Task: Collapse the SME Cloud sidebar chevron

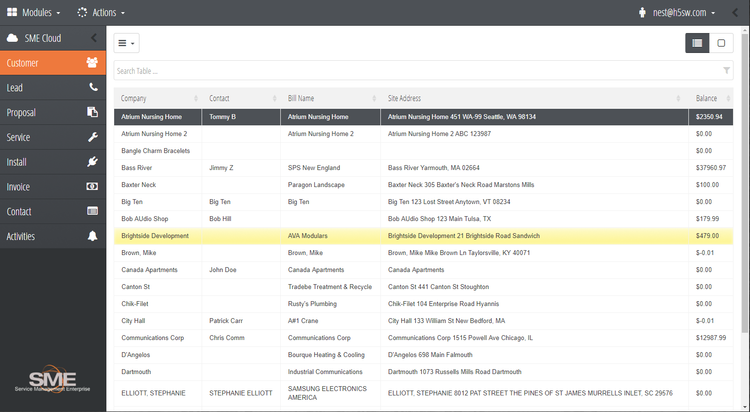Action: click(x=93, y=38)
